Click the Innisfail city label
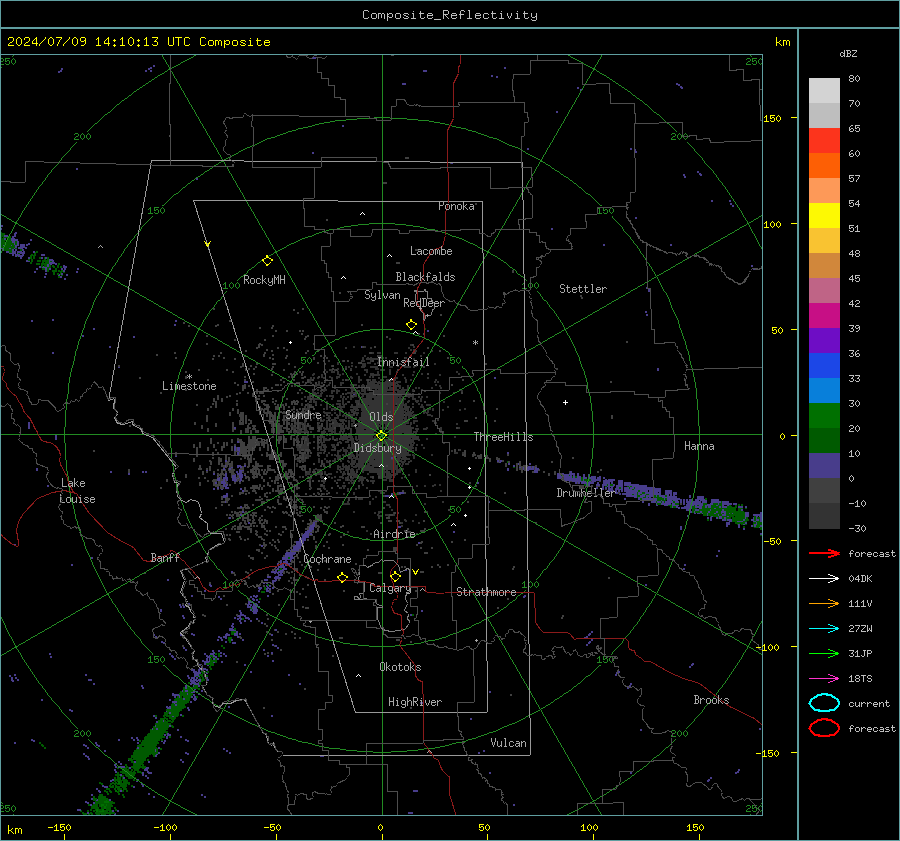This screenshot has height=841, width=900. [403, 362]
